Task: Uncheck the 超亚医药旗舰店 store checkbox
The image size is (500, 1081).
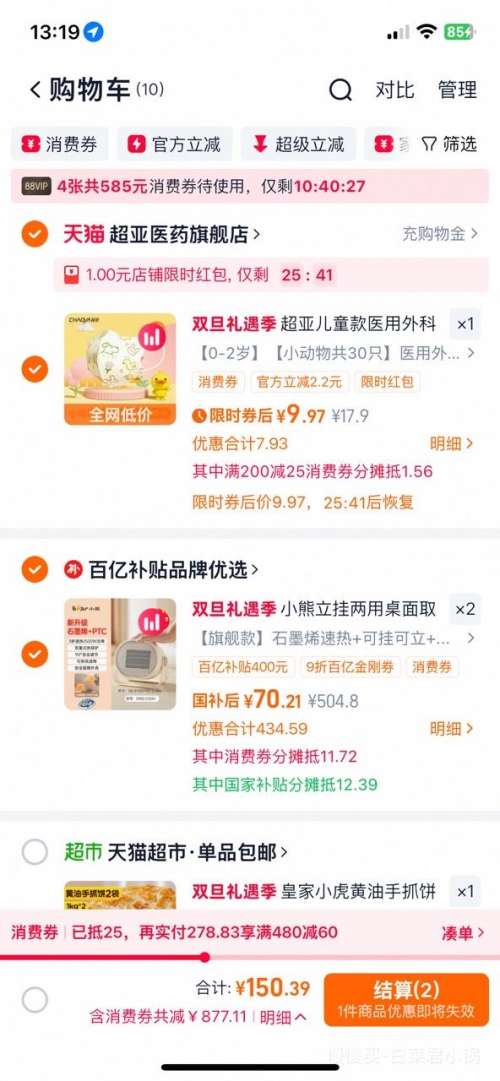Action: 34,234
